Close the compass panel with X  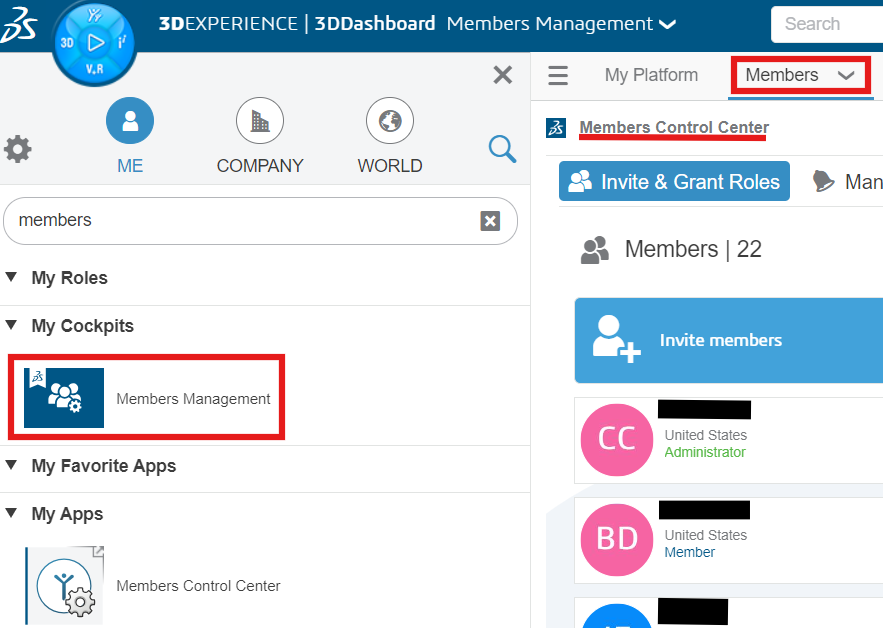502,74
